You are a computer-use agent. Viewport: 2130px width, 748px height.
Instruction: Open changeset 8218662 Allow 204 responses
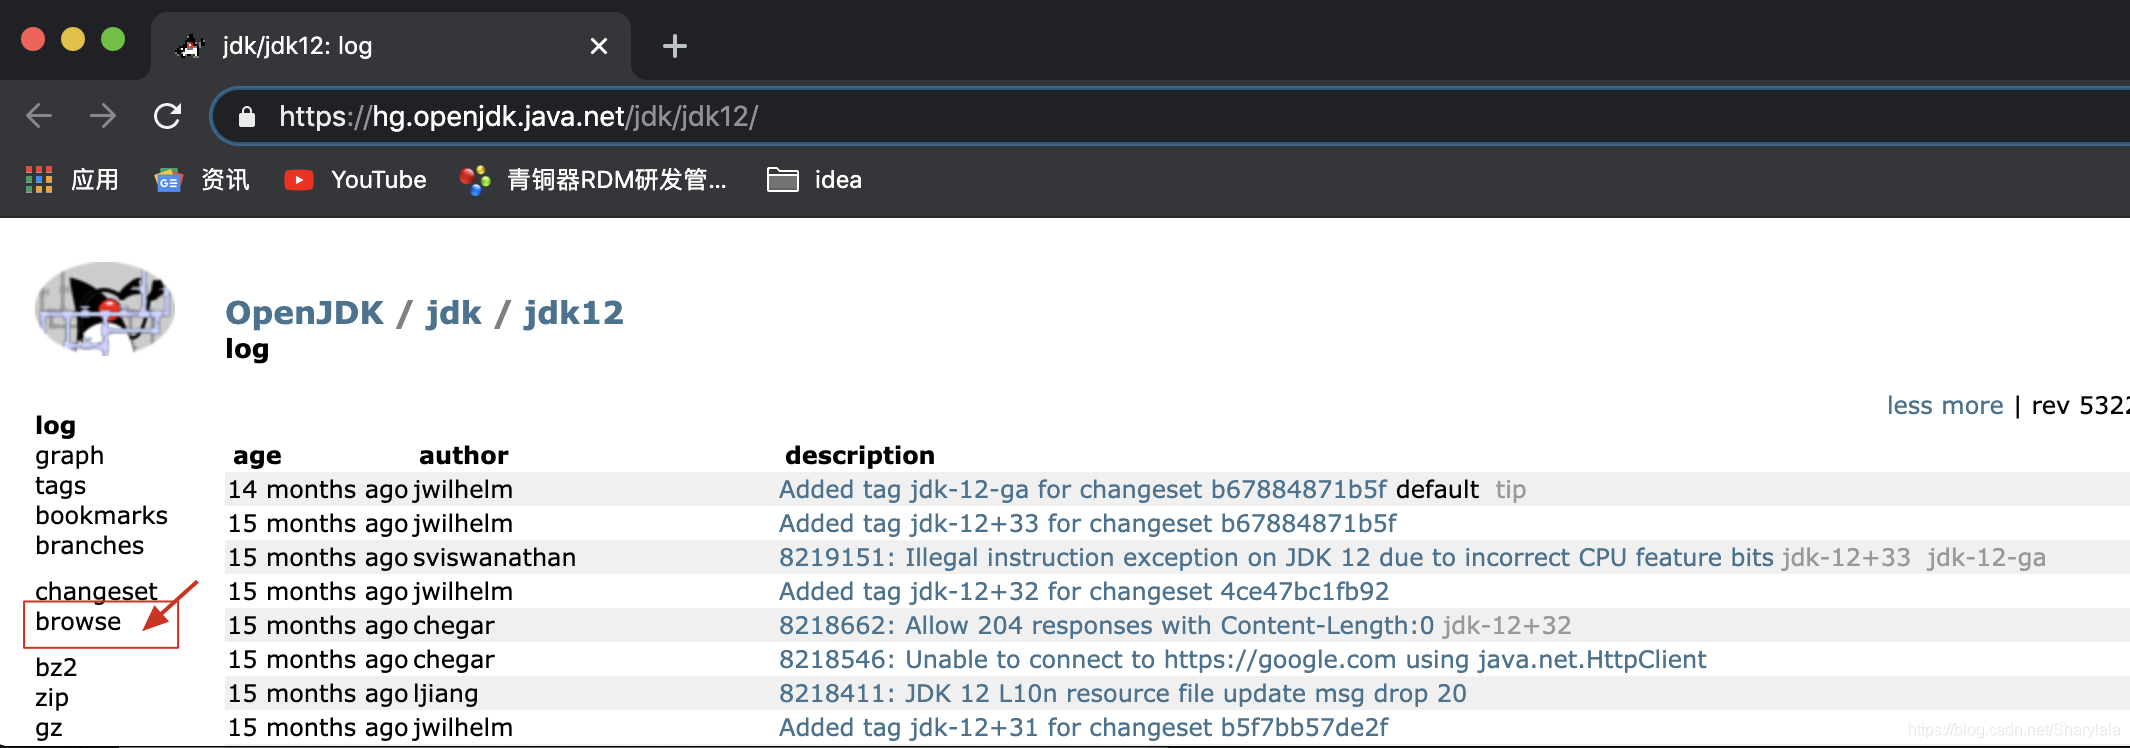[x=1106, y=626]
